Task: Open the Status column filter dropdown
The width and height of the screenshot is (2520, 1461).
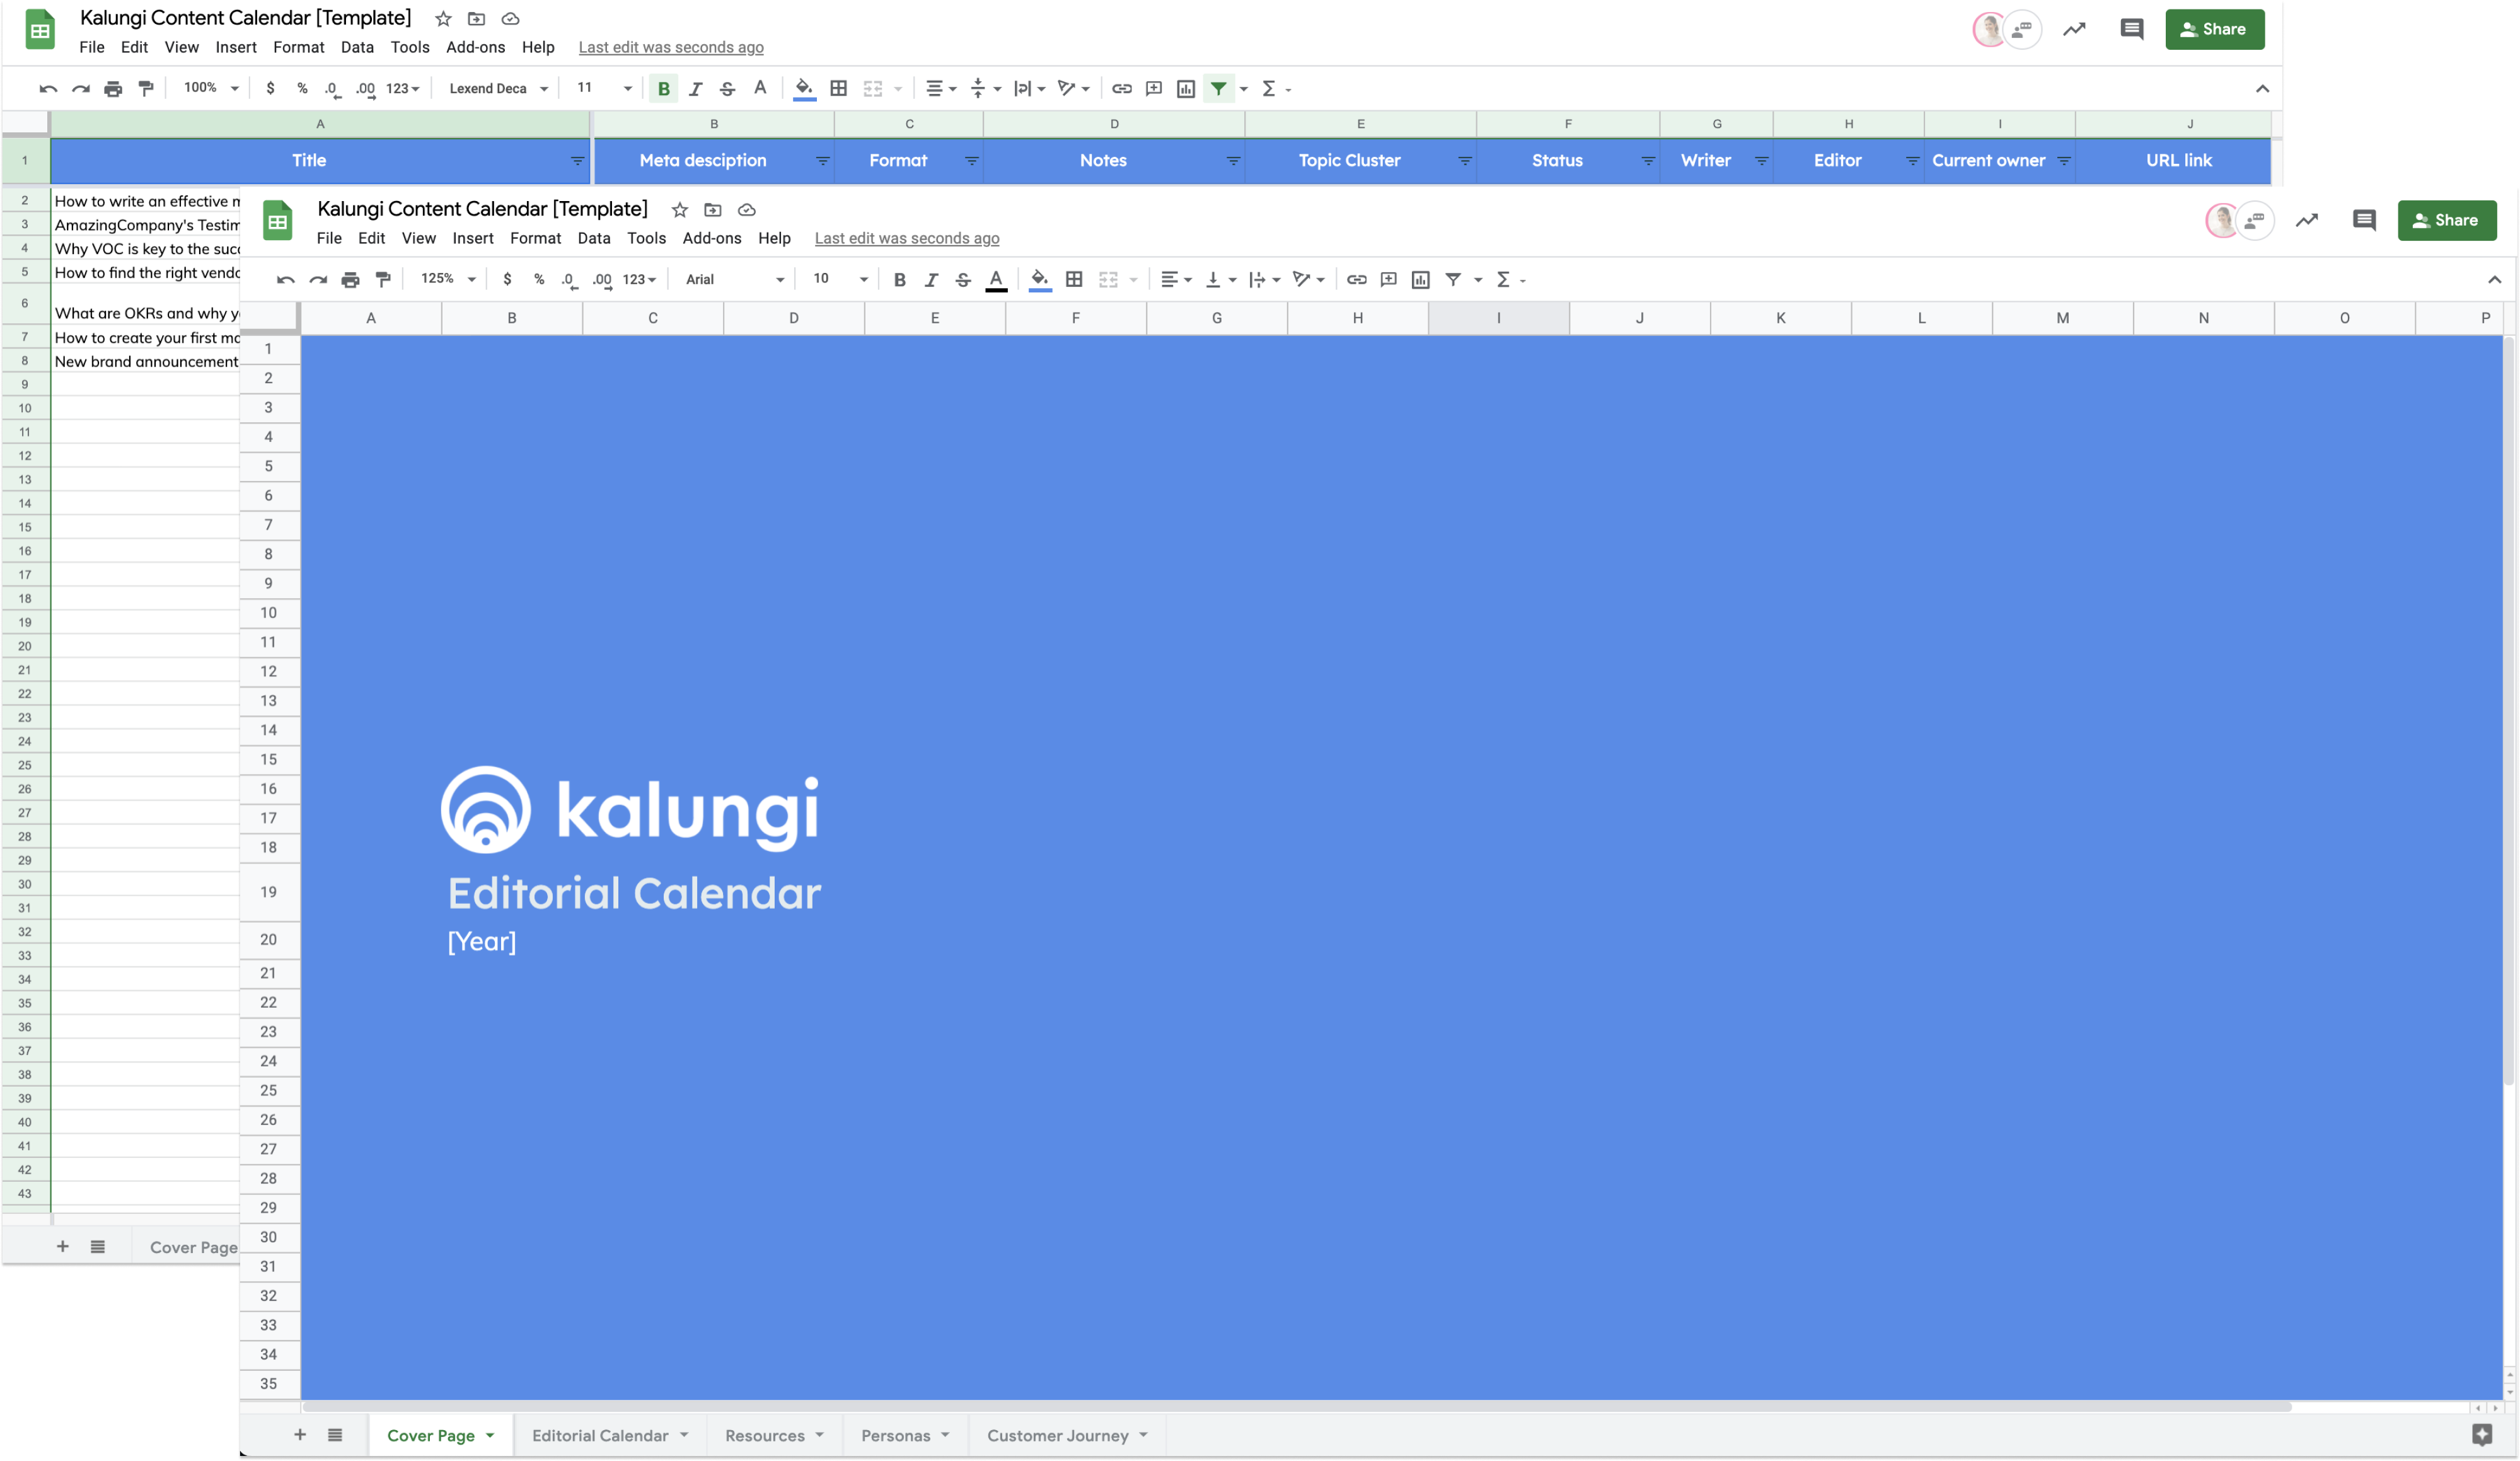Action: point(1647,161)
